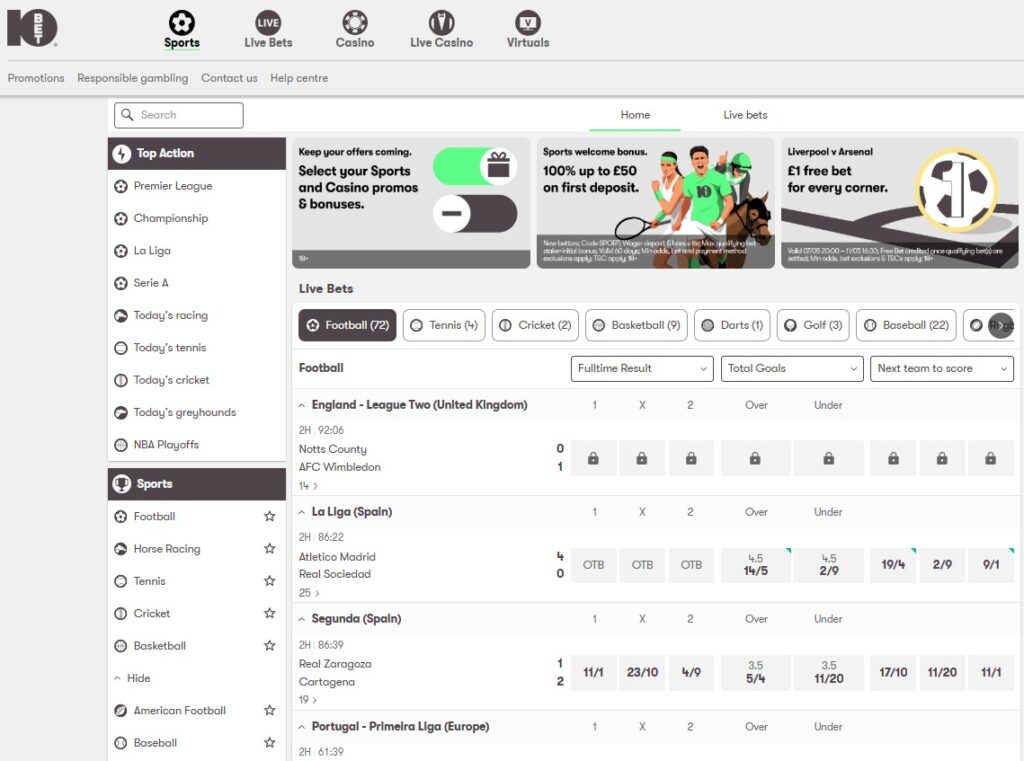1024x761 pixels.
Task: Open the Live Bets header icon
Action: click(268, 22)
